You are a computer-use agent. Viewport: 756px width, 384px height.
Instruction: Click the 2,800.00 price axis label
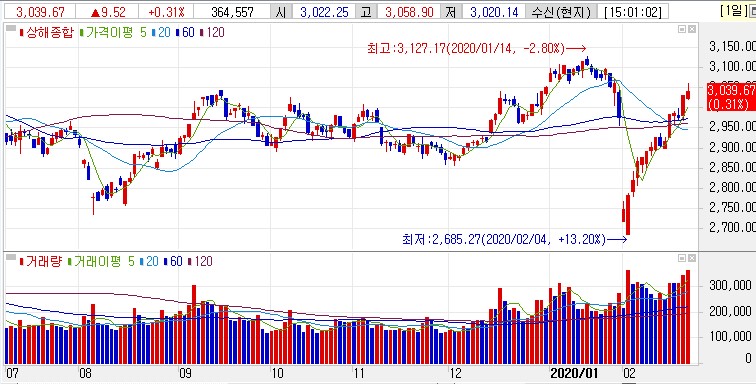[x=732, y=187]
